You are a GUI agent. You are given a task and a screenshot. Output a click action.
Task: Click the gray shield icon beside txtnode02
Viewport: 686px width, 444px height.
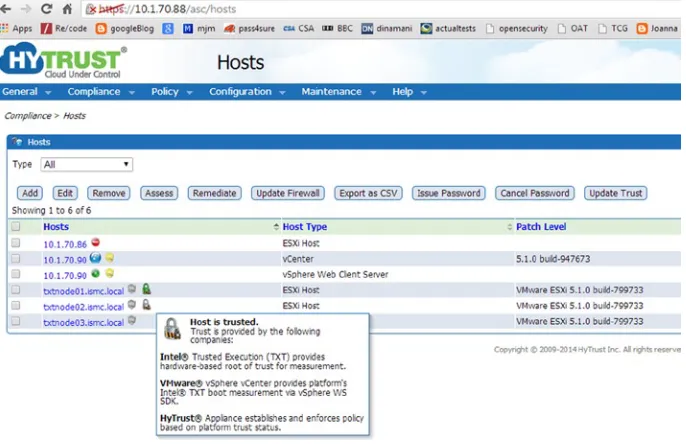[132, 305]
